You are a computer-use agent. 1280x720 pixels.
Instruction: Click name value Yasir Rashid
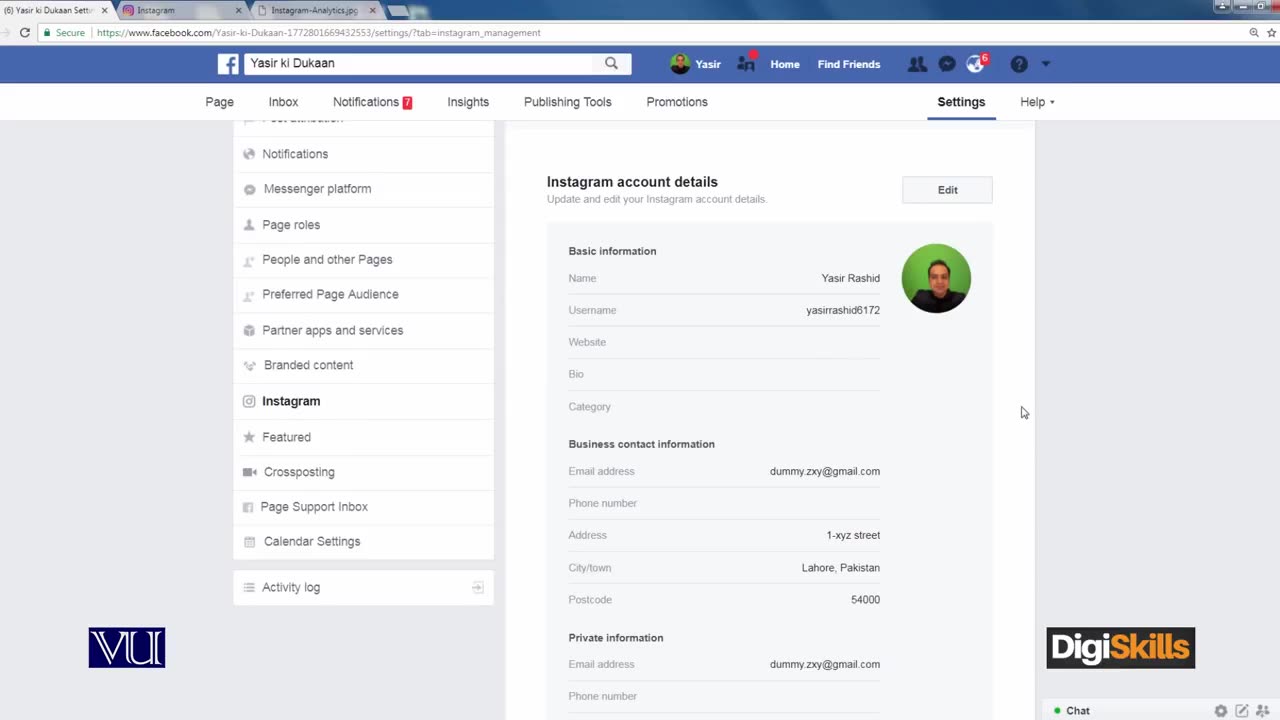coord(851,278)
